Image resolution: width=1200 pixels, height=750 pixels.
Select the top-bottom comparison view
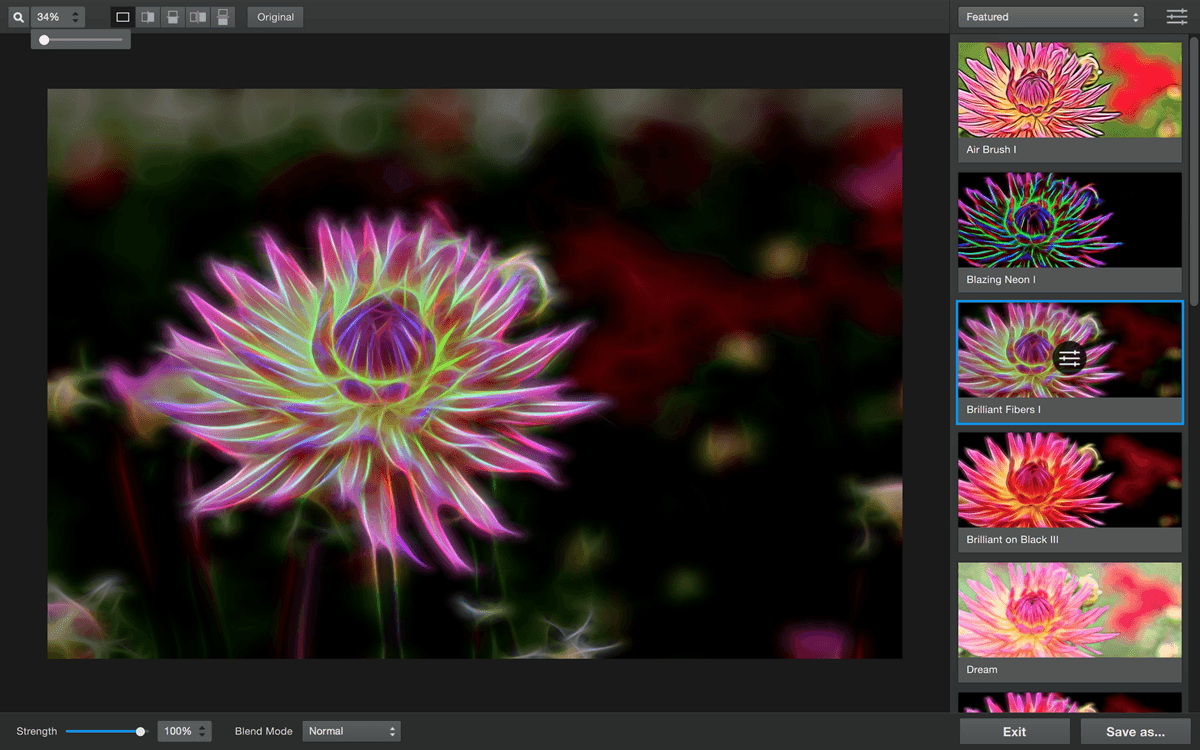223,17
